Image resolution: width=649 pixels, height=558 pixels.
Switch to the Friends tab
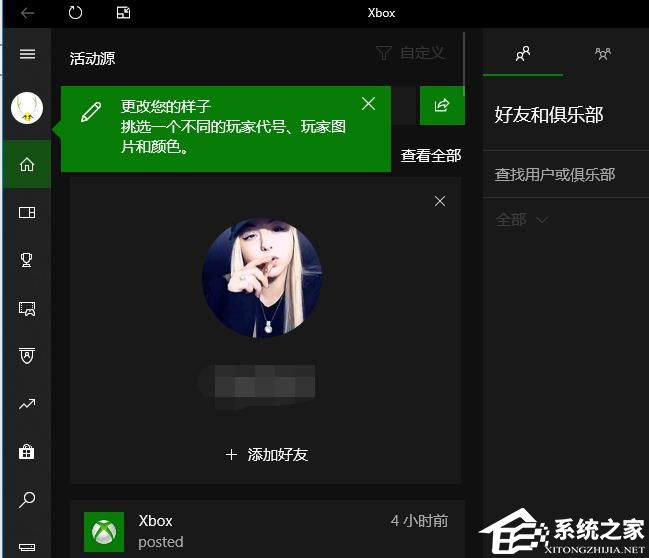(522, 54)
